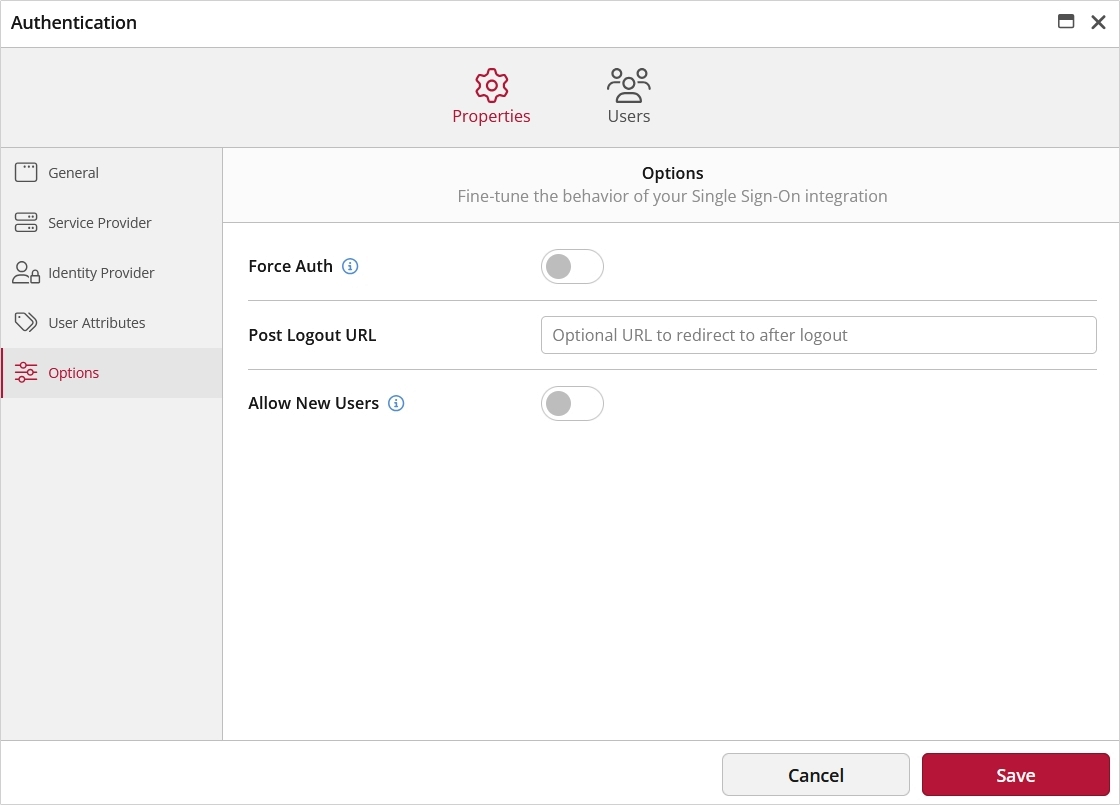Click the Options sliders icon
Viewport: 1120px width, 805px height.
(27, 372)
